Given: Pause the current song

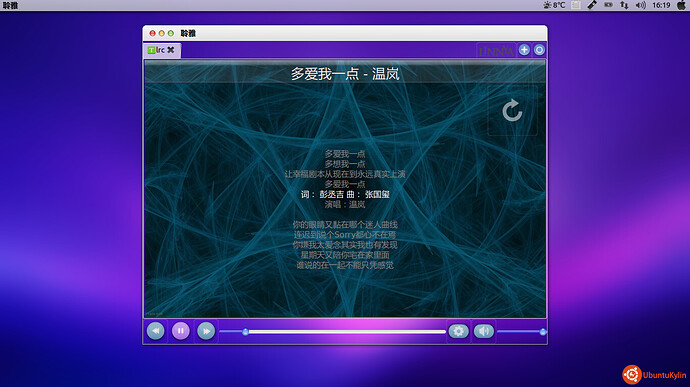Looking at the screenshot, I should tap(180, 331).
